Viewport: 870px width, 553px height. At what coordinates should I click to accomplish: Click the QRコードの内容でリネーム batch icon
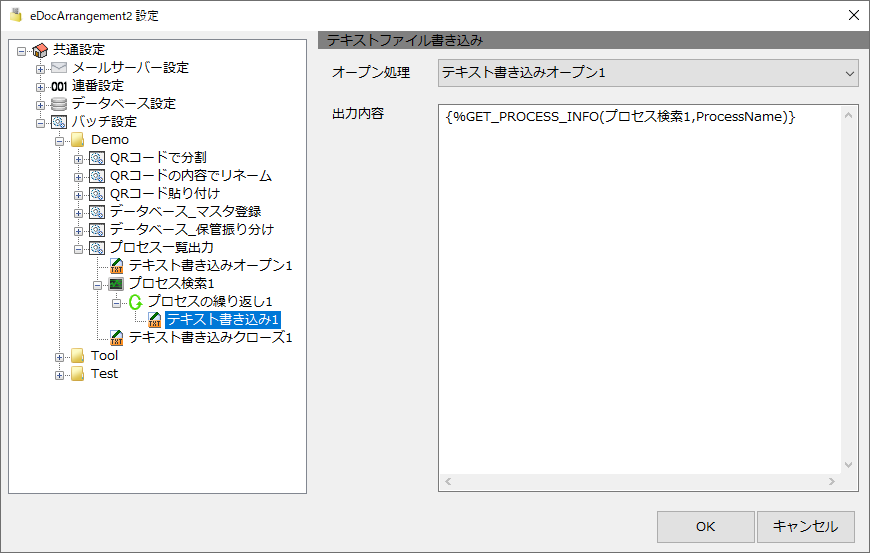(97, 176)
